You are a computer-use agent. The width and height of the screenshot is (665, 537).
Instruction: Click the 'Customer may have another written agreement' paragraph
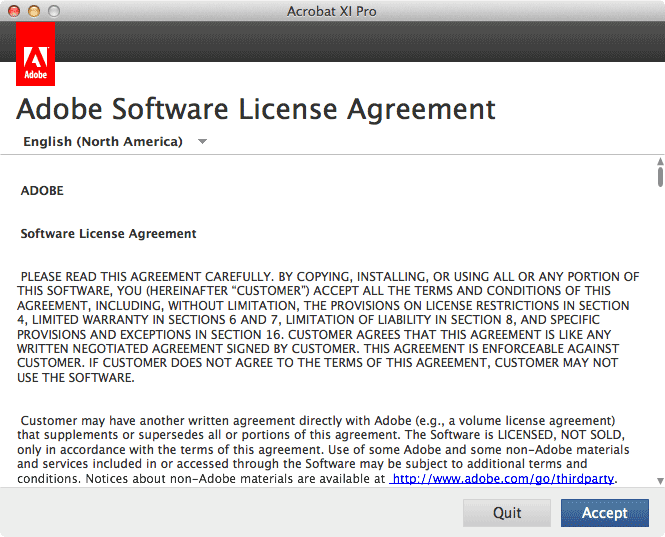tap(323, 450)
